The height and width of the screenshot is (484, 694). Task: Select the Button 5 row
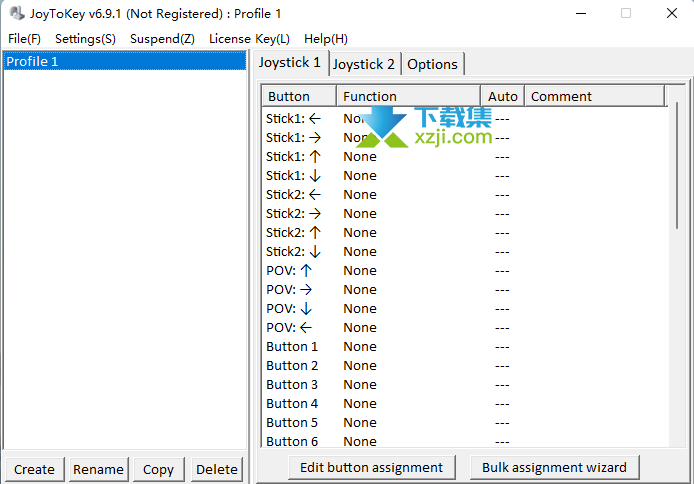point(463,423)
